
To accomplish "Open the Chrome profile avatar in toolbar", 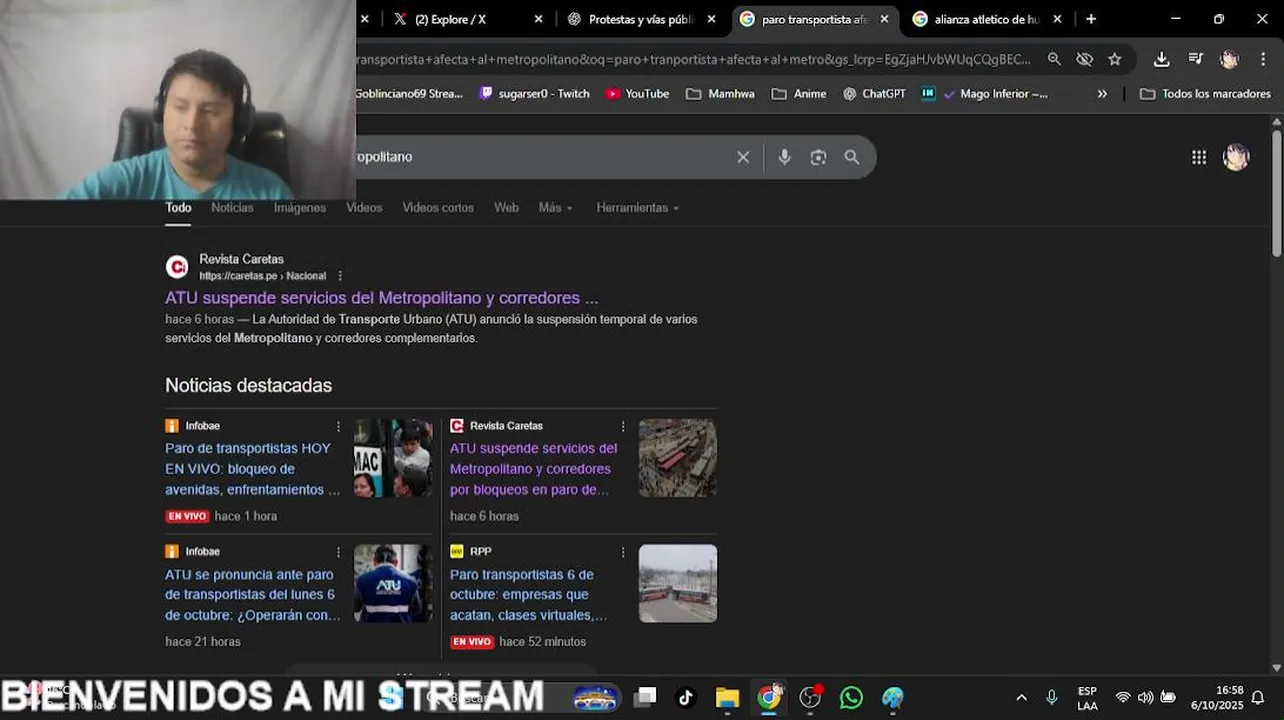I will tap(1229, 59).
